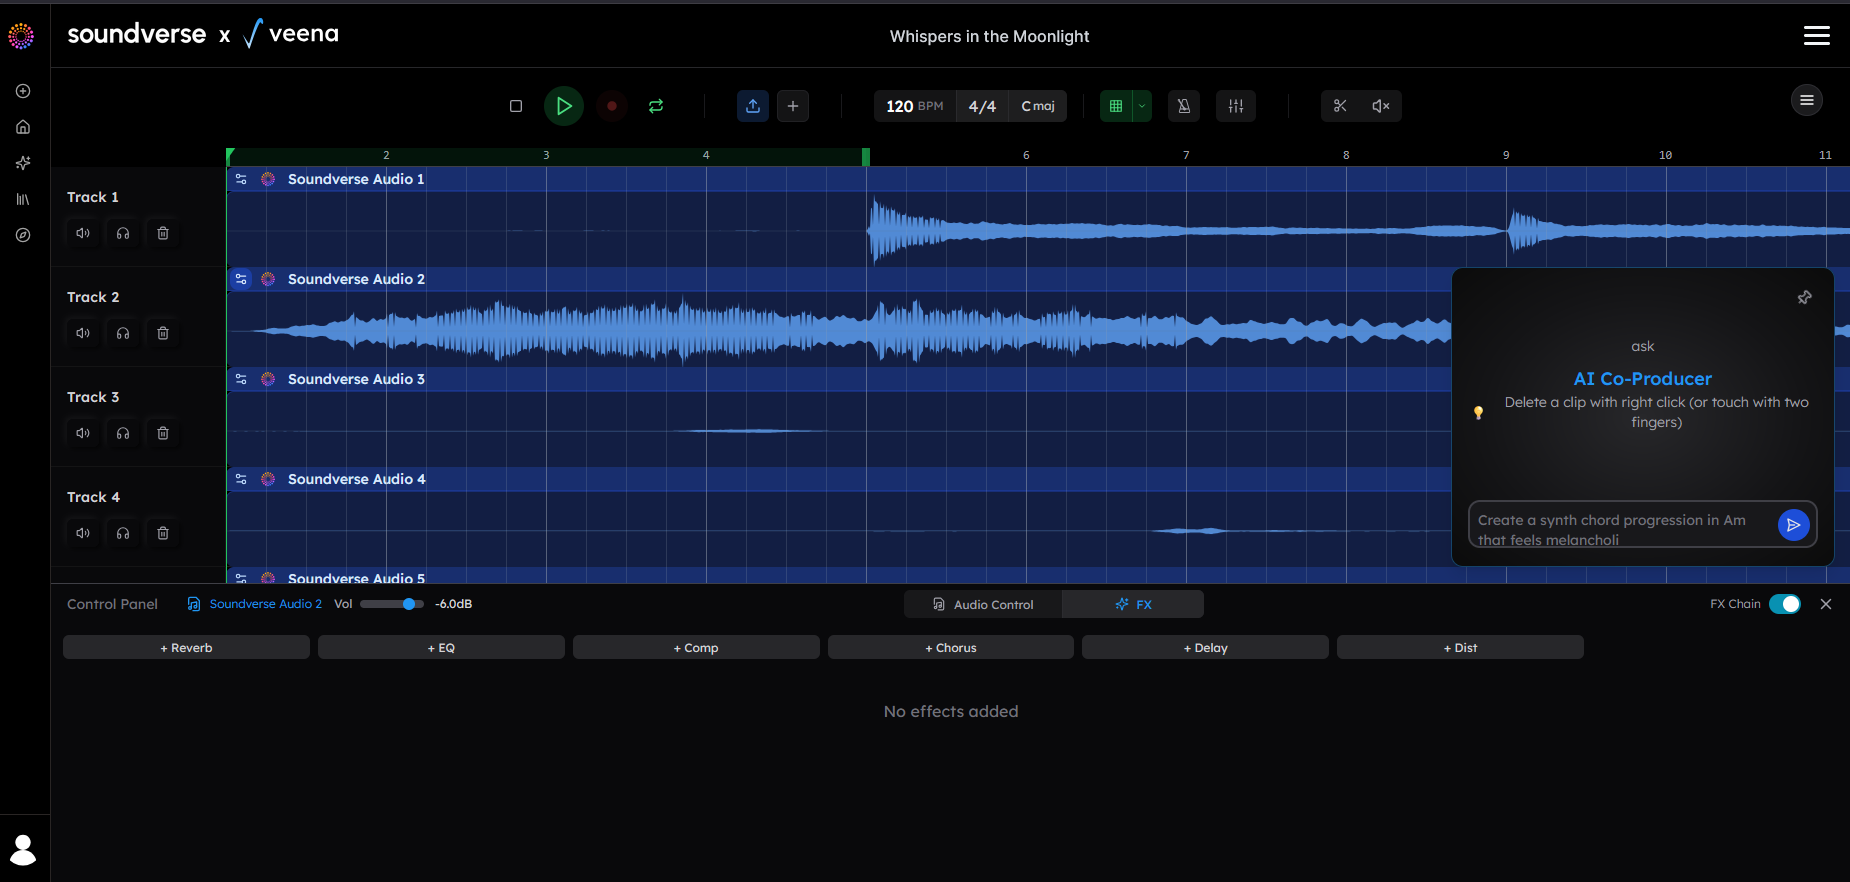Viewport: 1850px width, 882px height.
Task: Delete Track 2 with trash icon
Action: click(163, 333)
